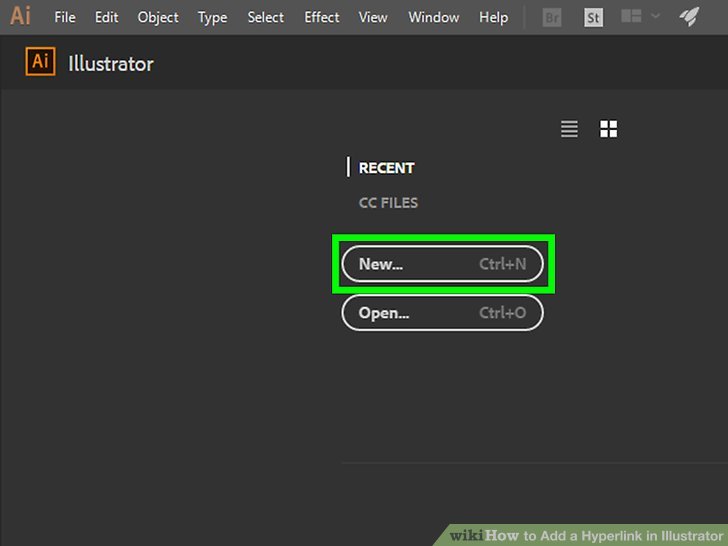728x546 pixels.
Task: Select the RECENT tab
Action: click(386, 168)
